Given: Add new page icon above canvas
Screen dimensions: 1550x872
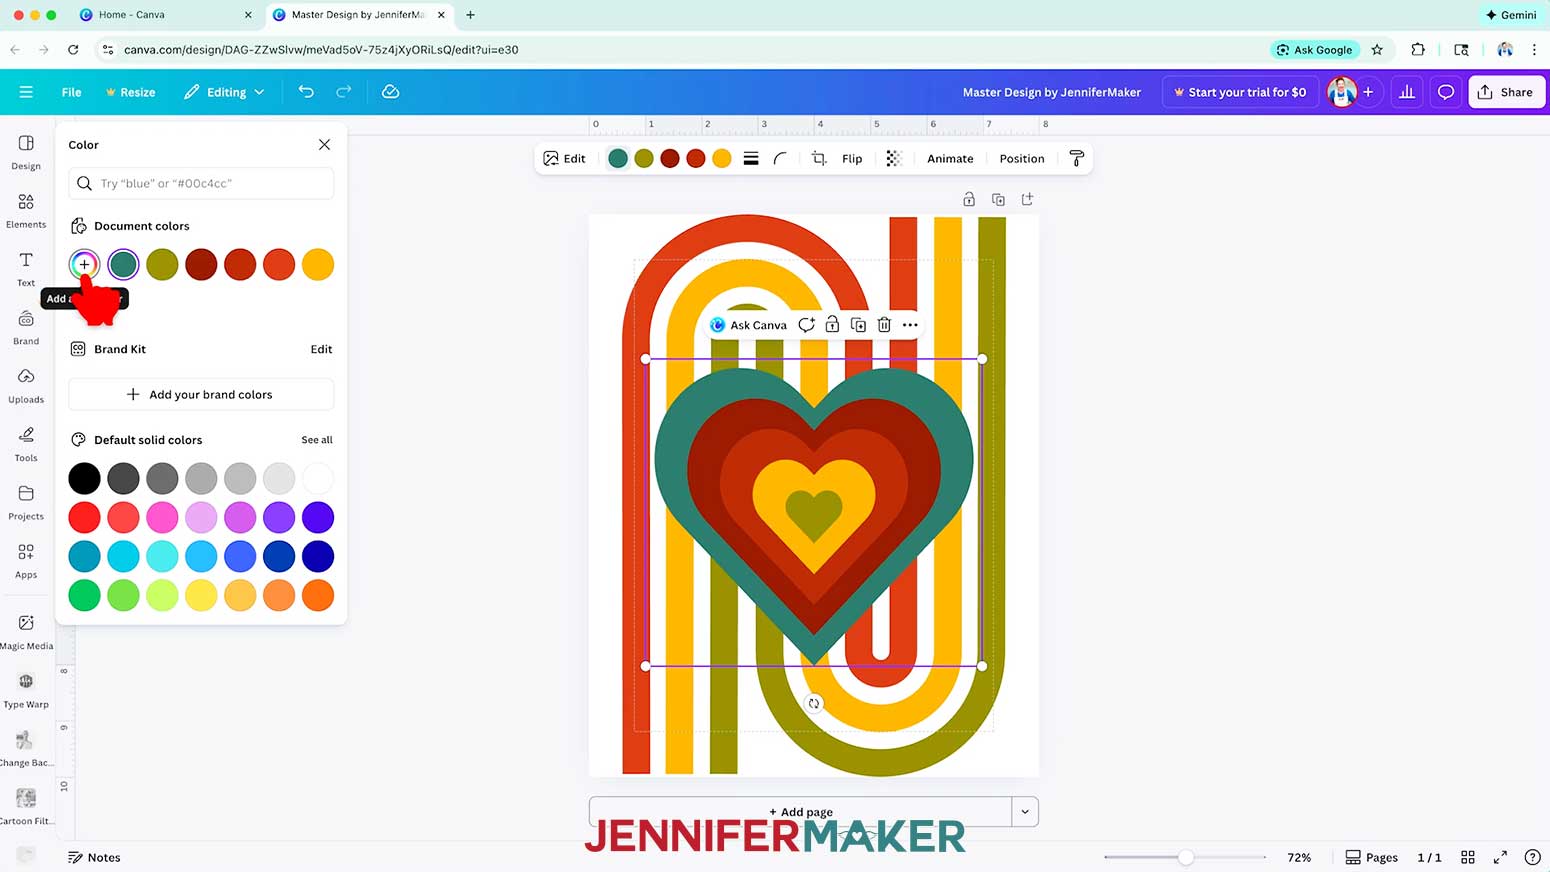Looking at the screenshot, I should pos(1027,200).
